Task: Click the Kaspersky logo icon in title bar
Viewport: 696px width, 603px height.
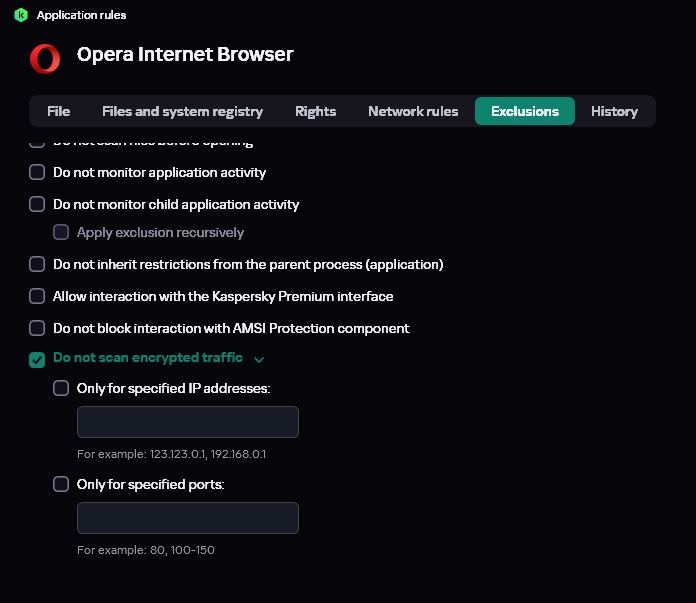Action: pyautogui.click(x=21, y=15)
